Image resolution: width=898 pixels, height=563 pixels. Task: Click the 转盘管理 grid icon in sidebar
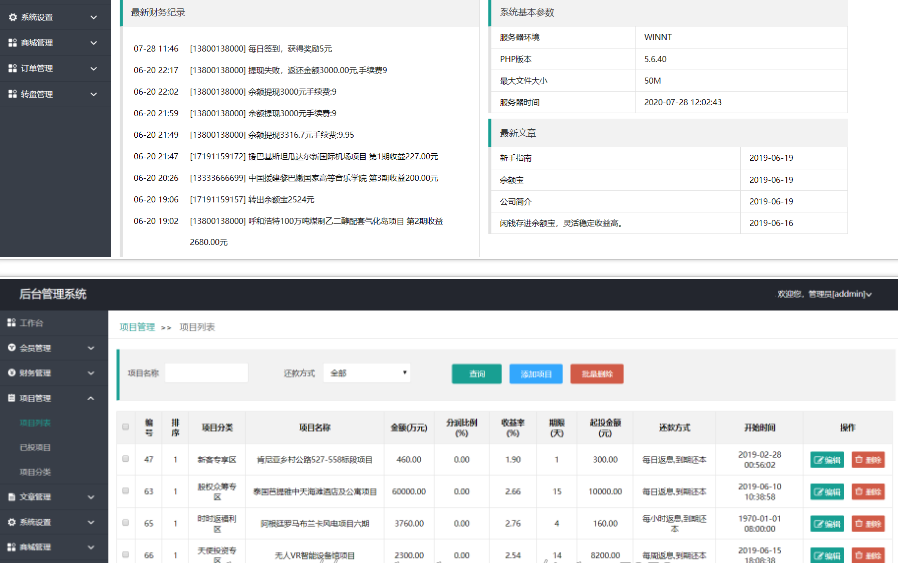coord(12,94)
